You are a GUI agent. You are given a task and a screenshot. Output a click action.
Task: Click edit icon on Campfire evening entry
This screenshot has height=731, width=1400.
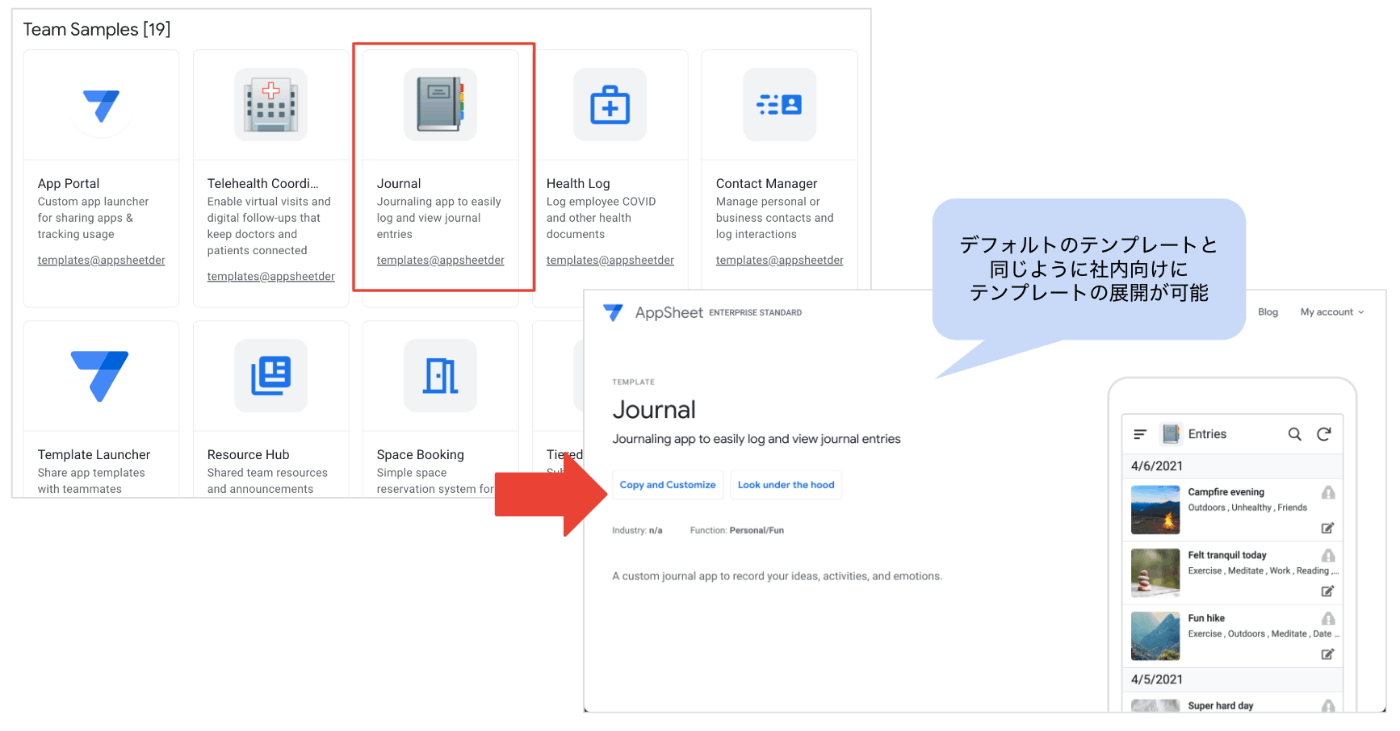(x=1328, y=528)
